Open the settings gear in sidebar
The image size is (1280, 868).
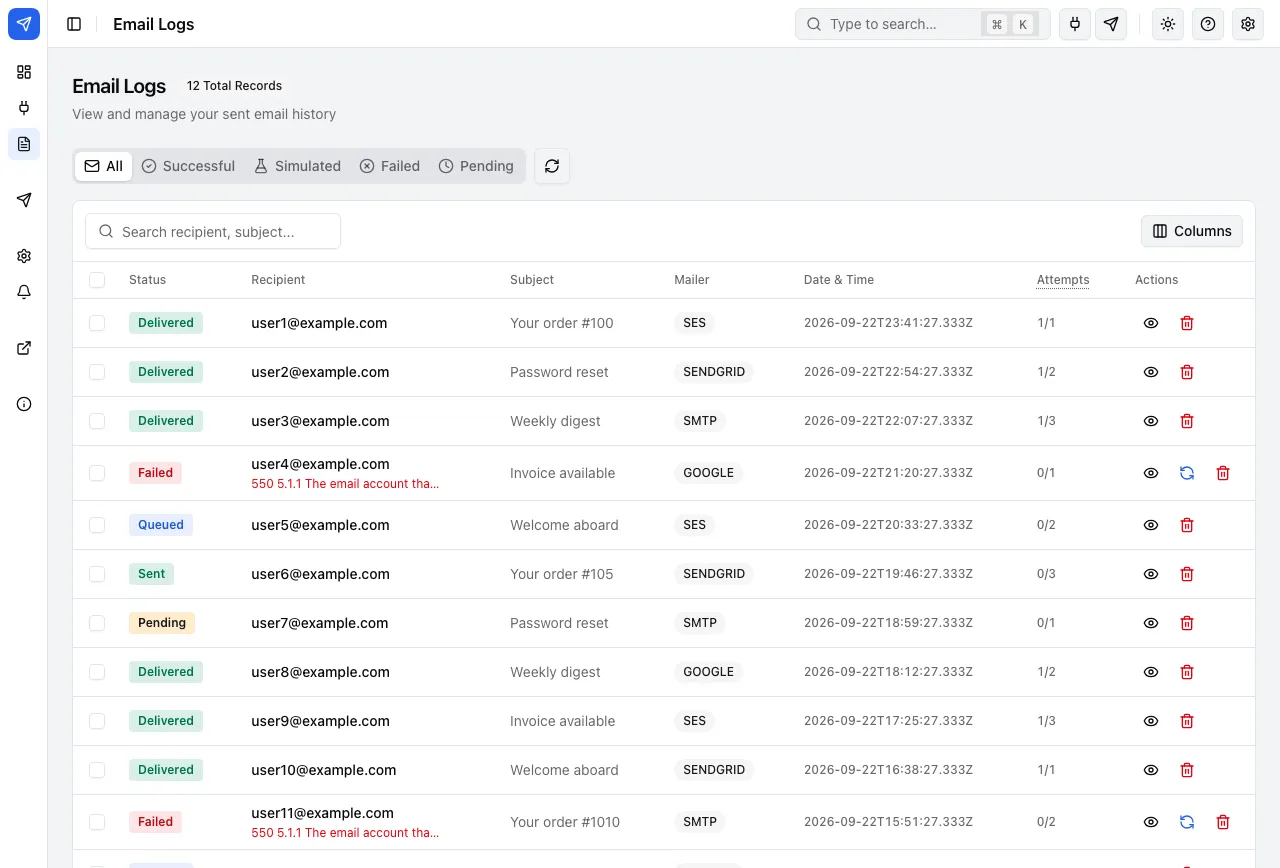24,256
